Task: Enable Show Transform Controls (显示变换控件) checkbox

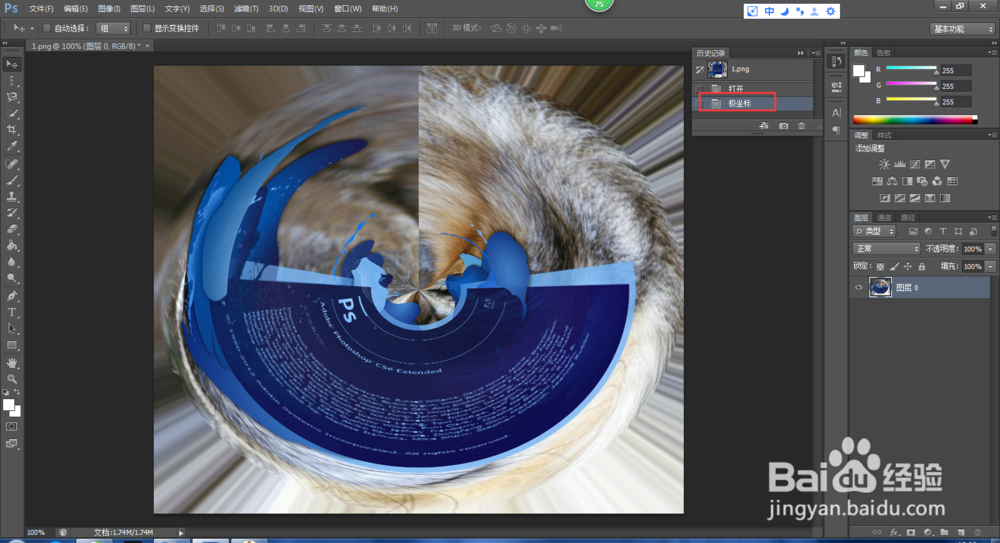Action: pos(147,28)
